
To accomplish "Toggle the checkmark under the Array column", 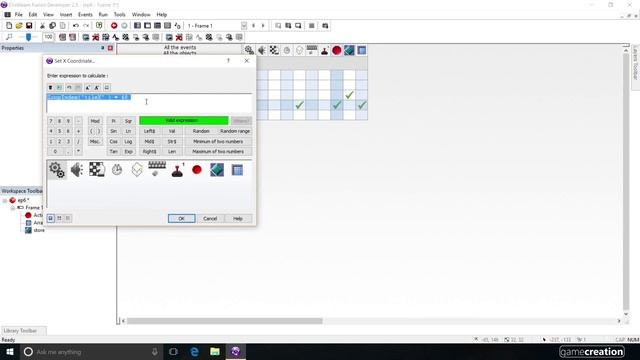I will click(x=362, y=105).
